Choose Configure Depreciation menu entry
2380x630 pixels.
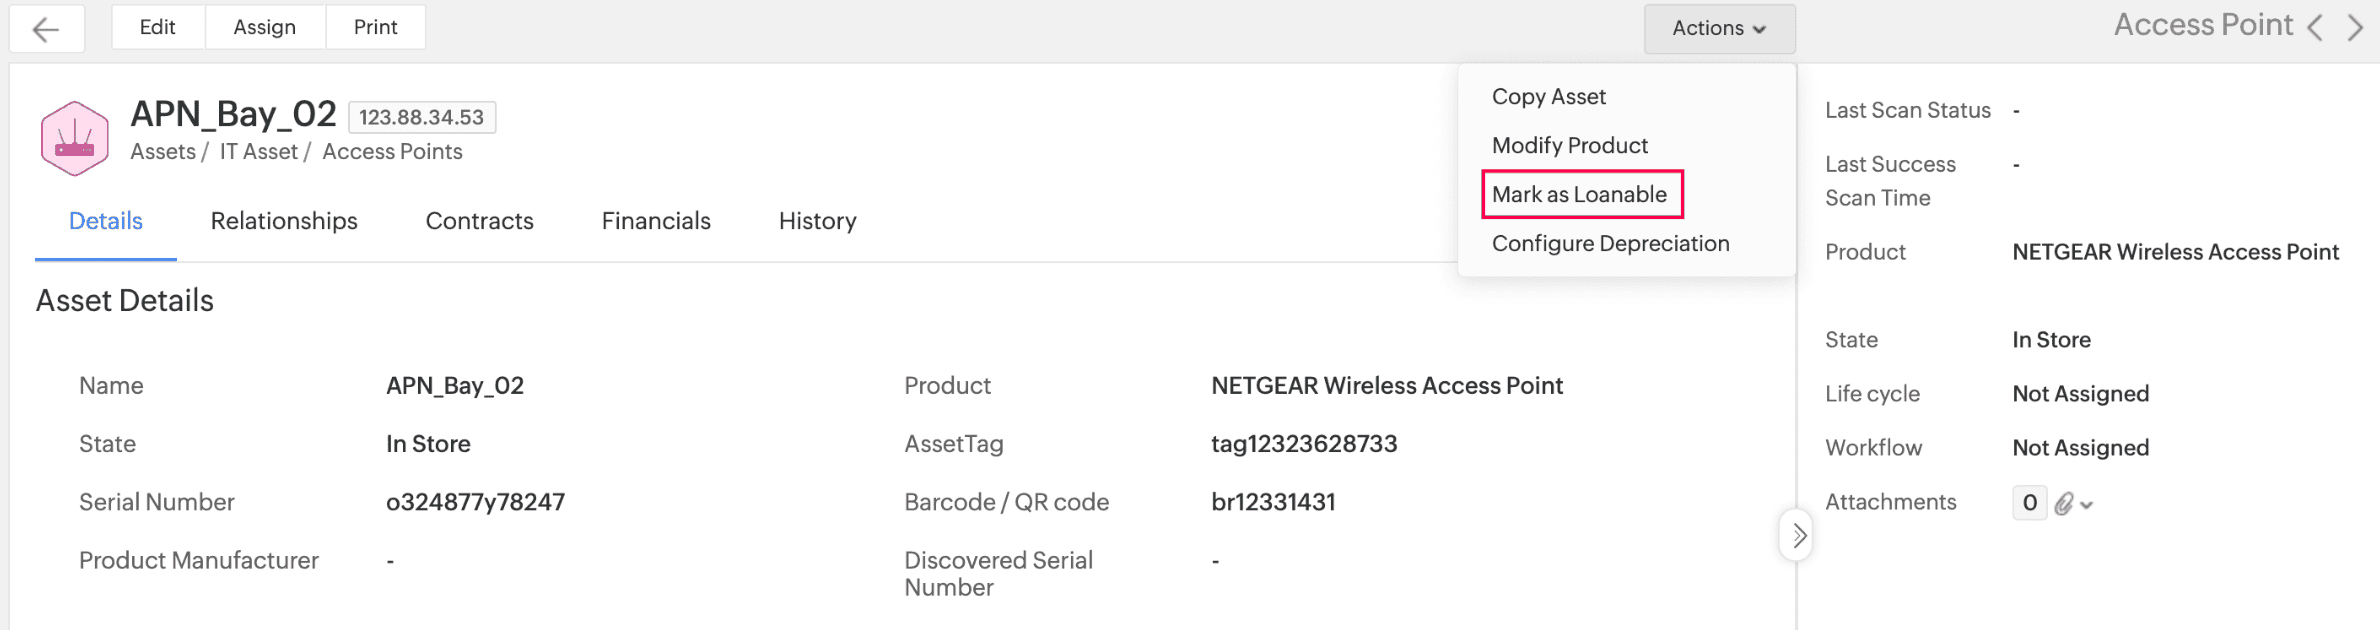click(x=1610, y=244)
